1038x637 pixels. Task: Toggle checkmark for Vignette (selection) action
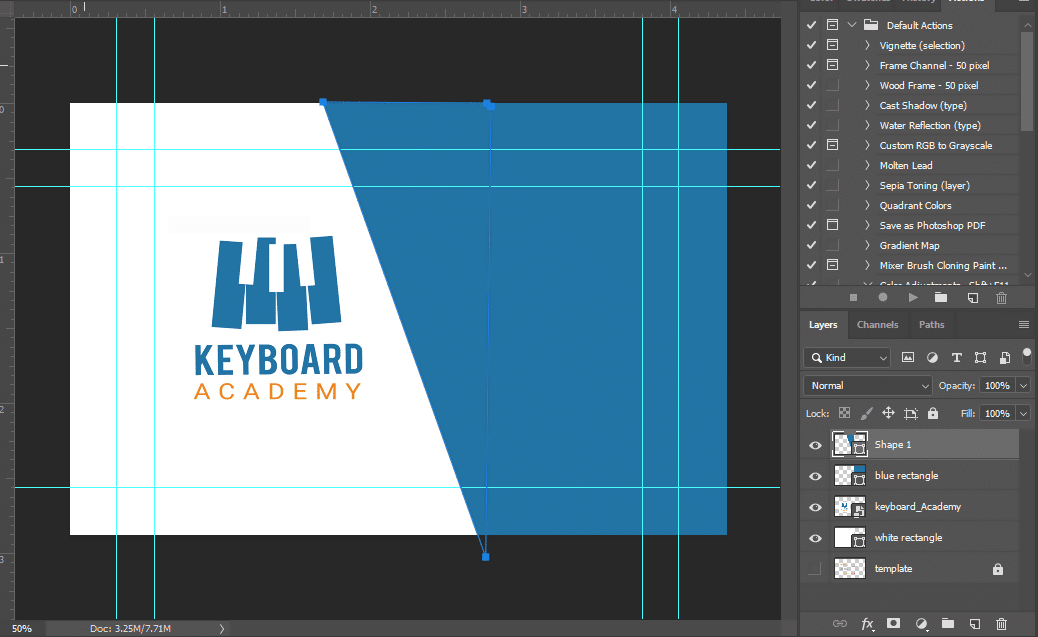click(812, 45)
